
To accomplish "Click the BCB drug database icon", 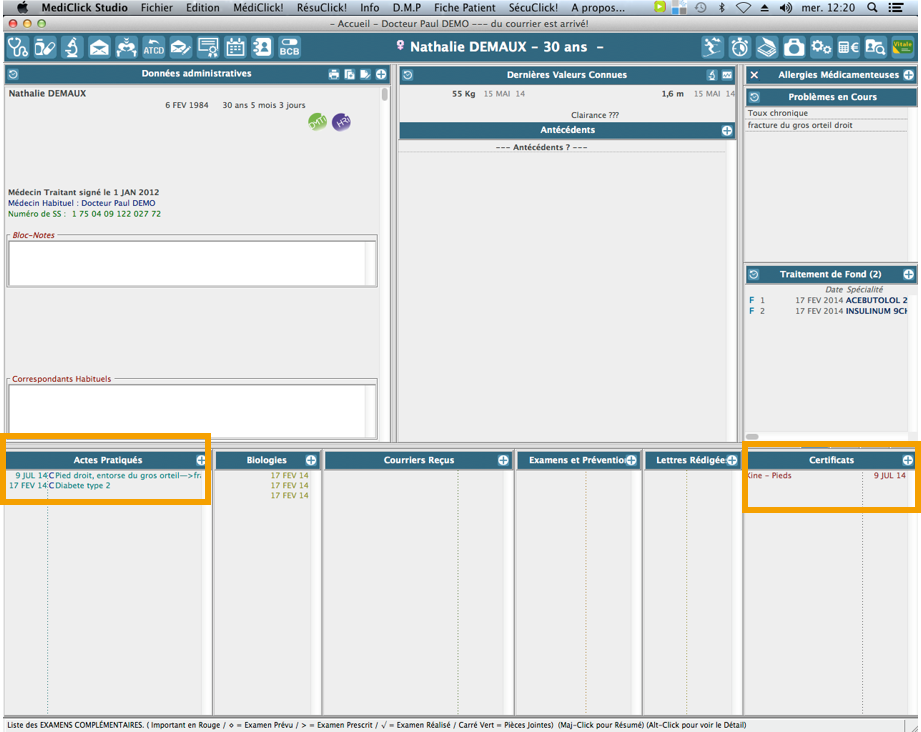I will pos(289,47).
